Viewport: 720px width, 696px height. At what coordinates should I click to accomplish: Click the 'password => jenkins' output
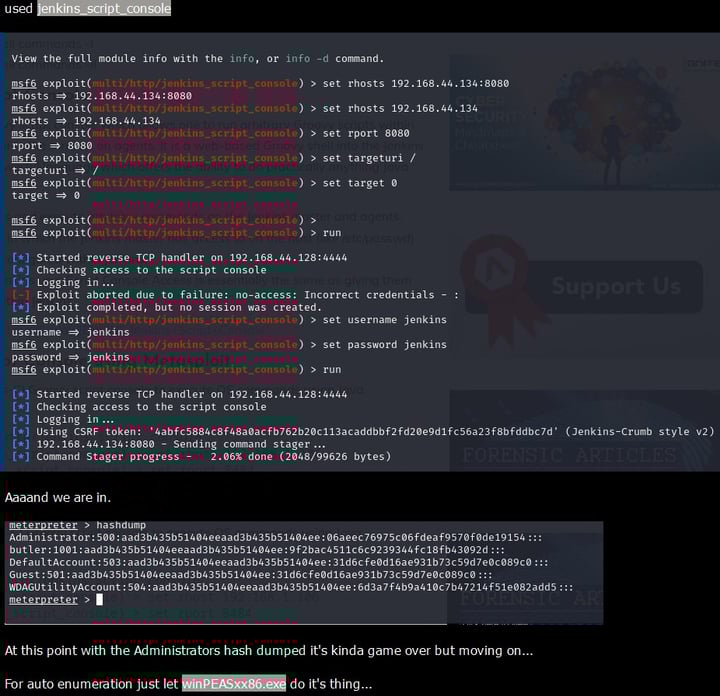[70, 357]
